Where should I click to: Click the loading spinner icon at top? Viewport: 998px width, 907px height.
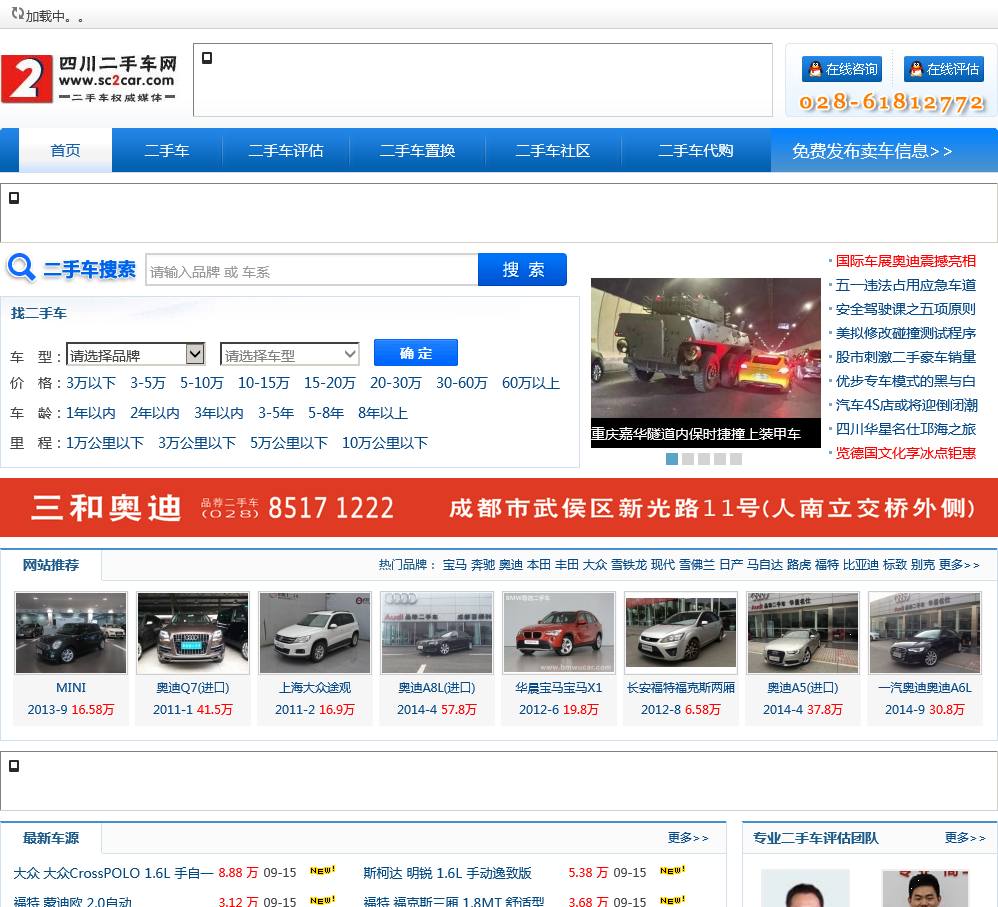pyautogui.click(x=17, y=14)
